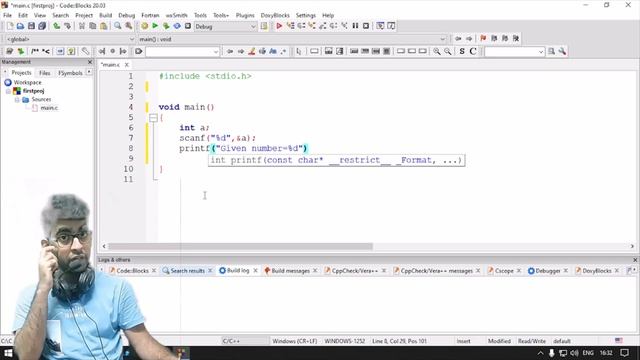Open the Build menu
The height and width of the screenshot is (360, 640).
point(105,16)
